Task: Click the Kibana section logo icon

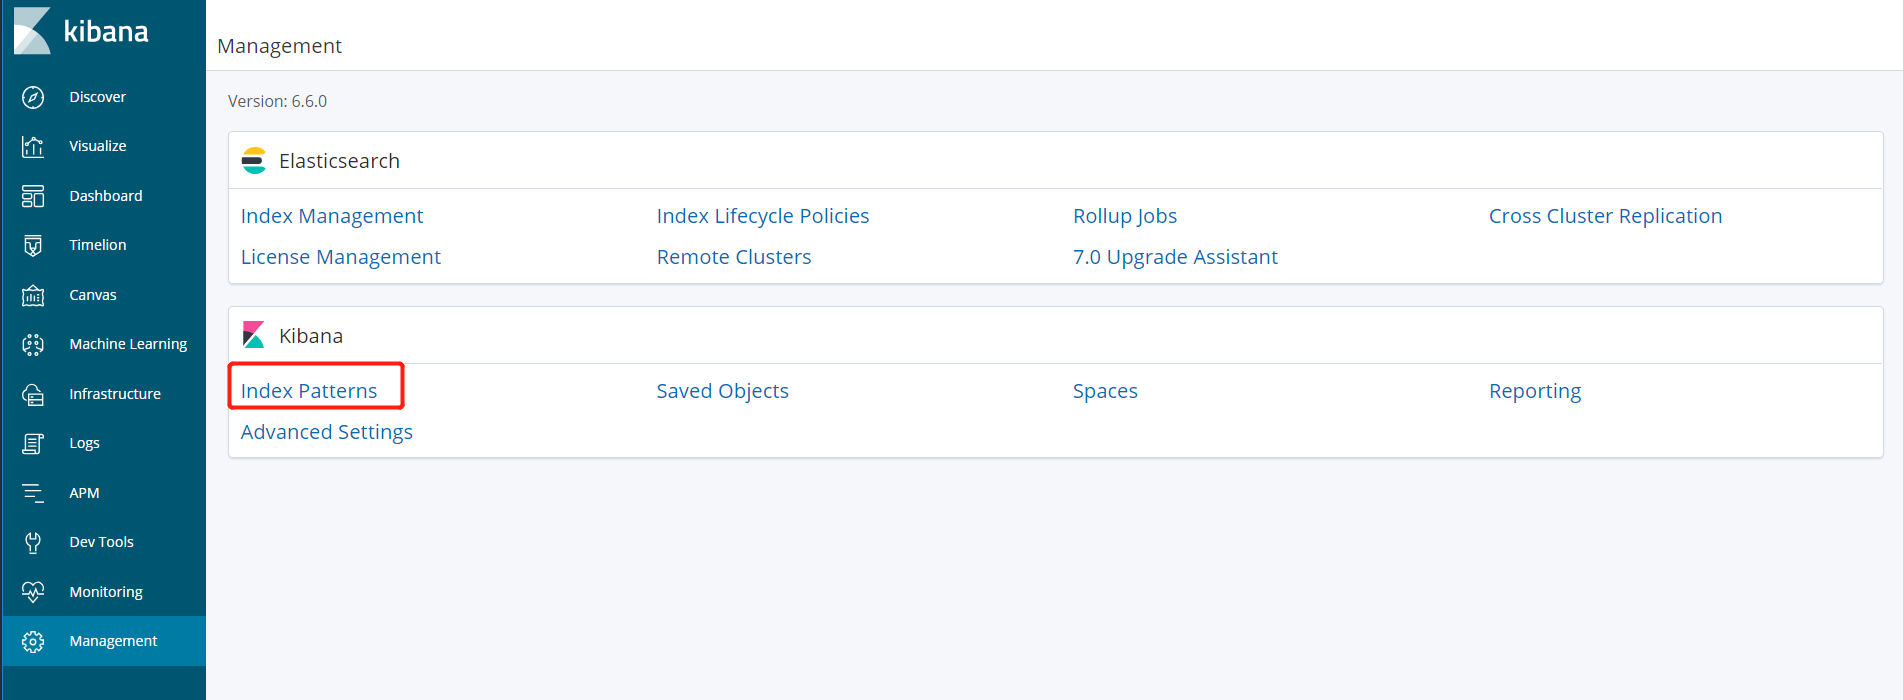Action: point(254,335)
